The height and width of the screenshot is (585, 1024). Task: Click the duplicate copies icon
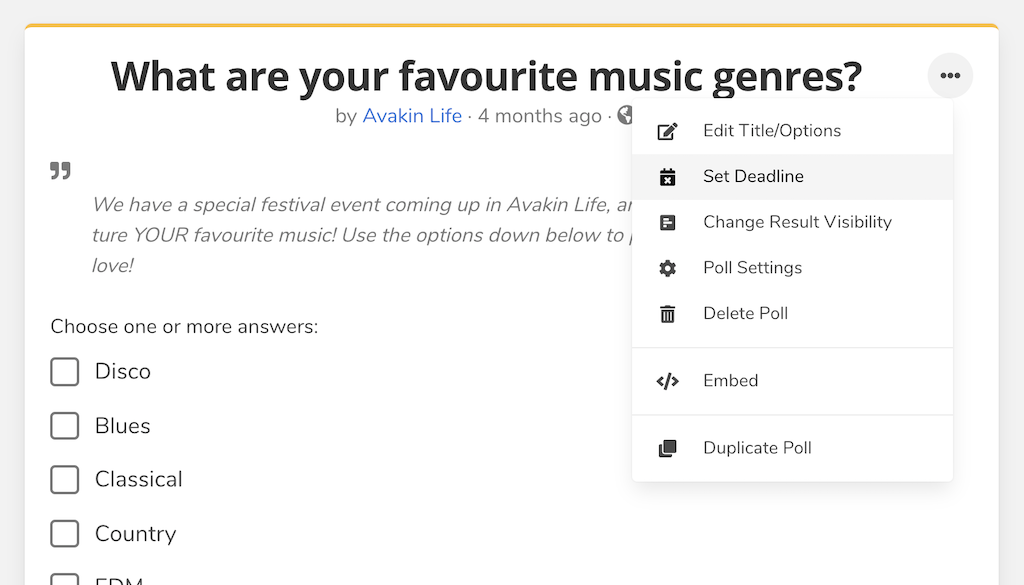coord(667,449)
